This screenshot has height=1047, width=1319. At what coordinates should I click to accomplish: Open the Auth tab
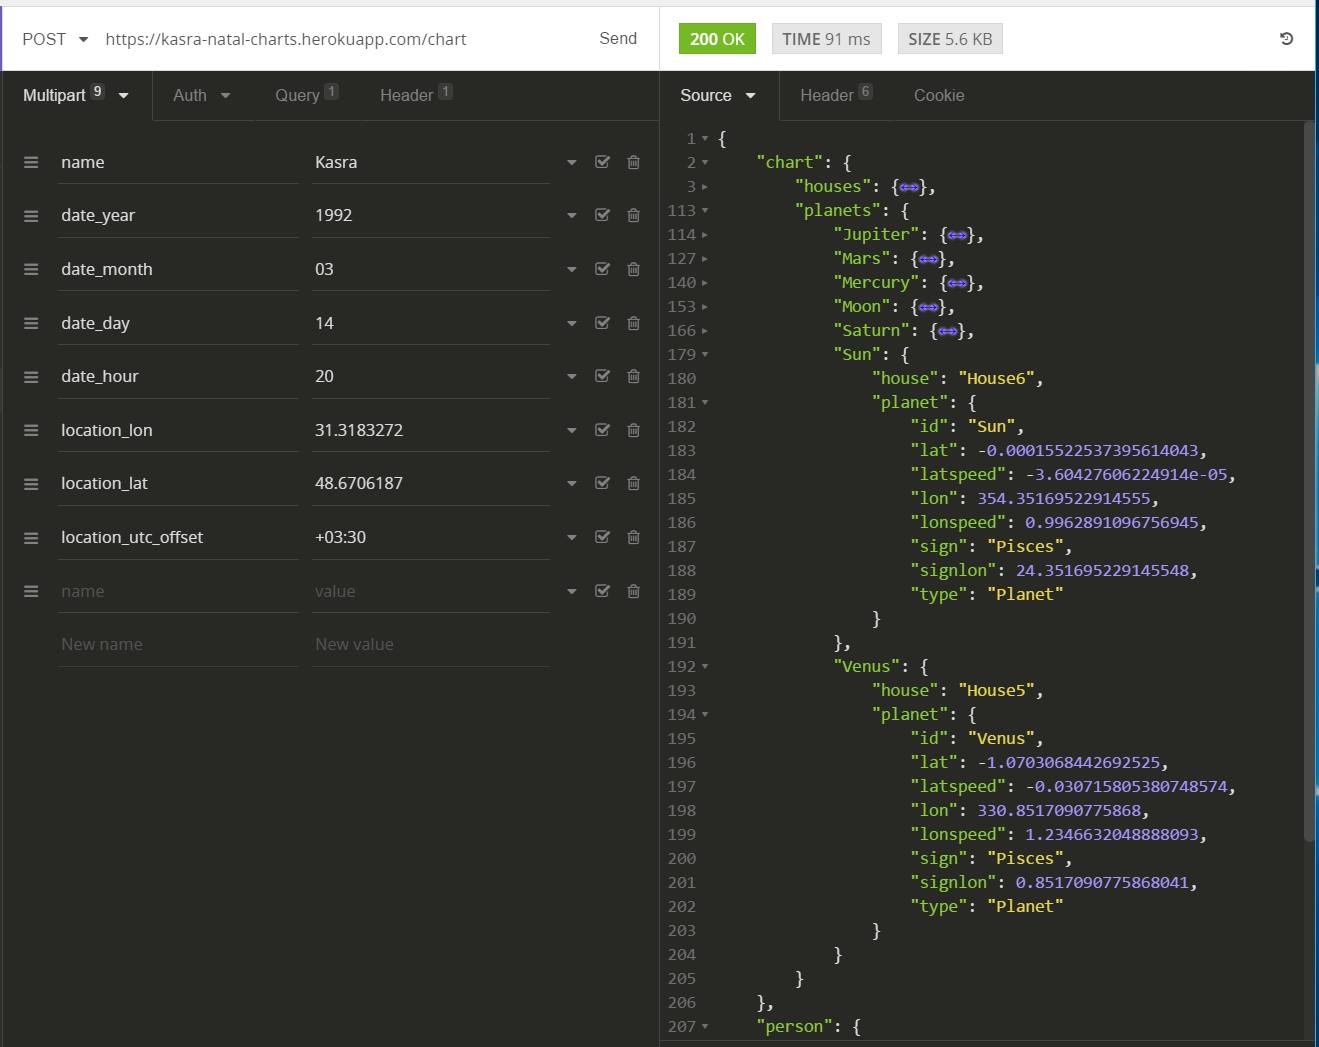pos(202,95)
